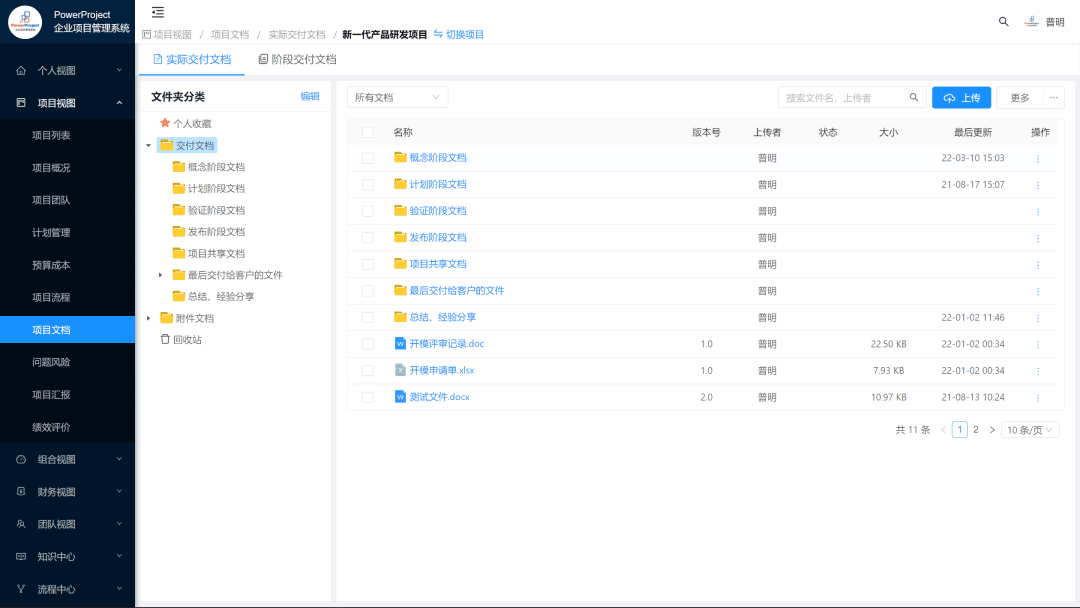Viewport: 1080px width, 608px height.
Task: Check the checkbox beside 开模申请单.xlsx
Action: pos(368,370)
